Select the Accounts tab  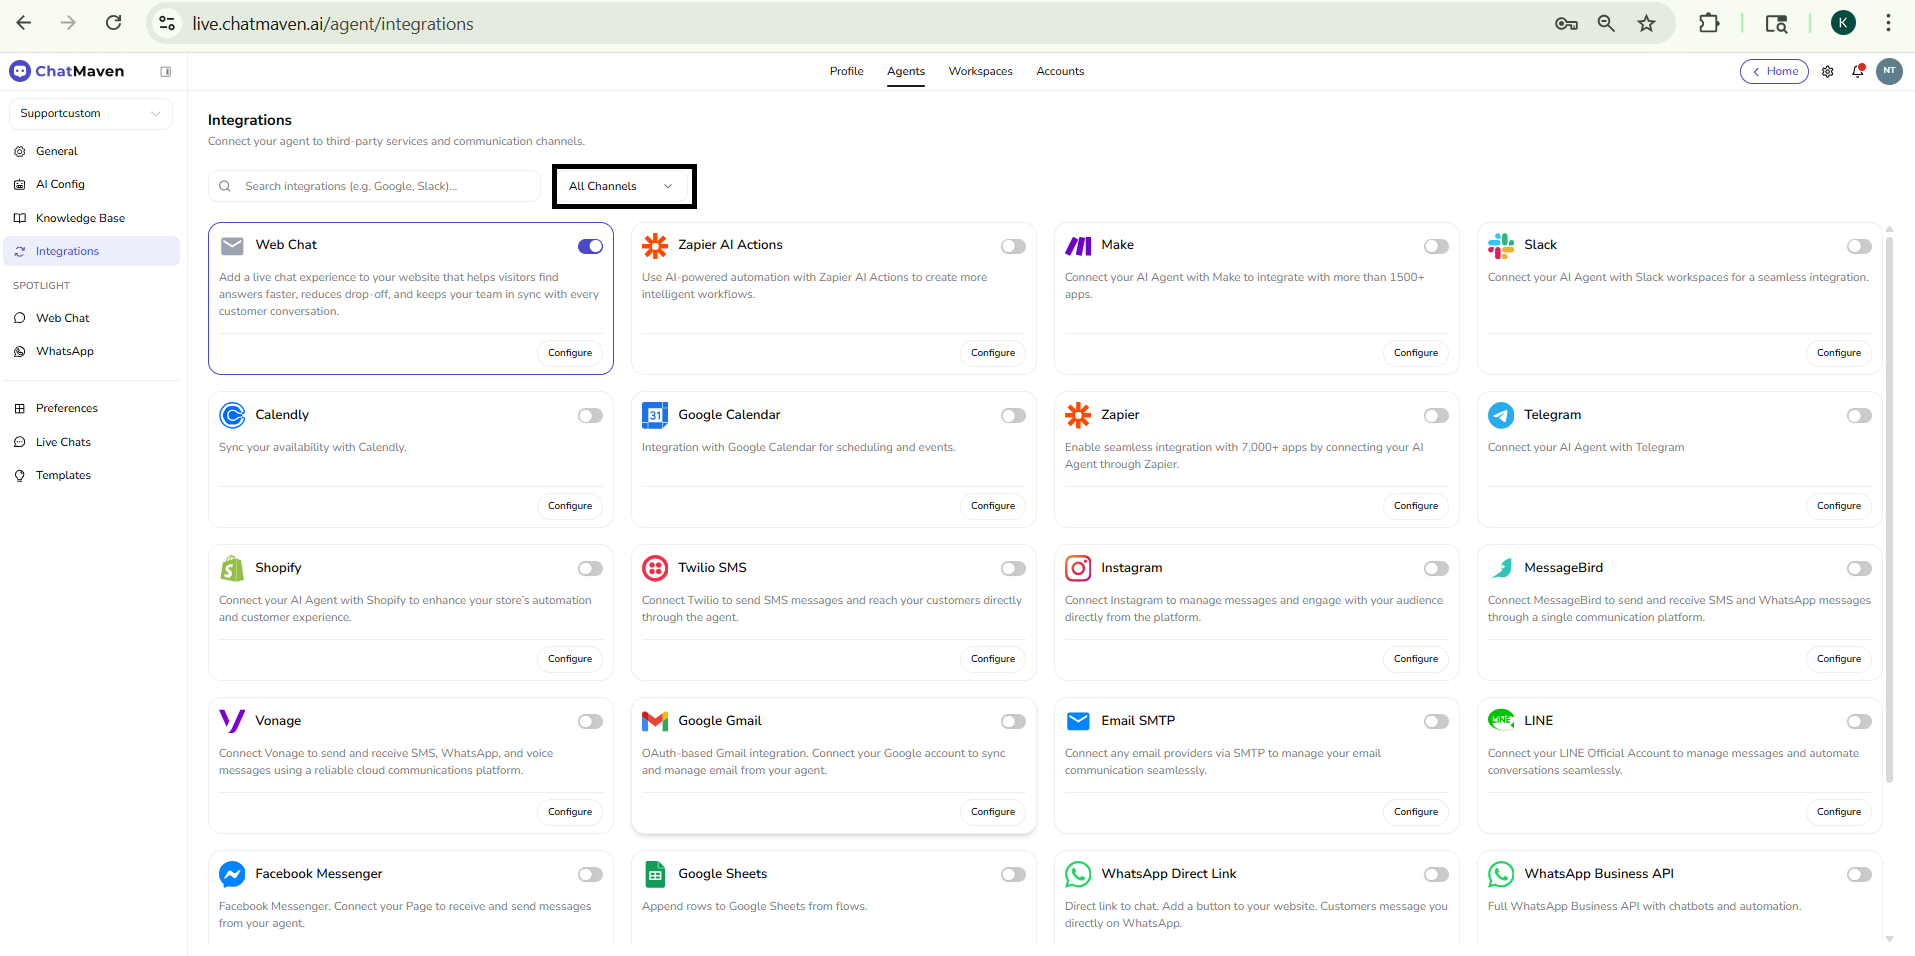click(x=1060, y=71)
